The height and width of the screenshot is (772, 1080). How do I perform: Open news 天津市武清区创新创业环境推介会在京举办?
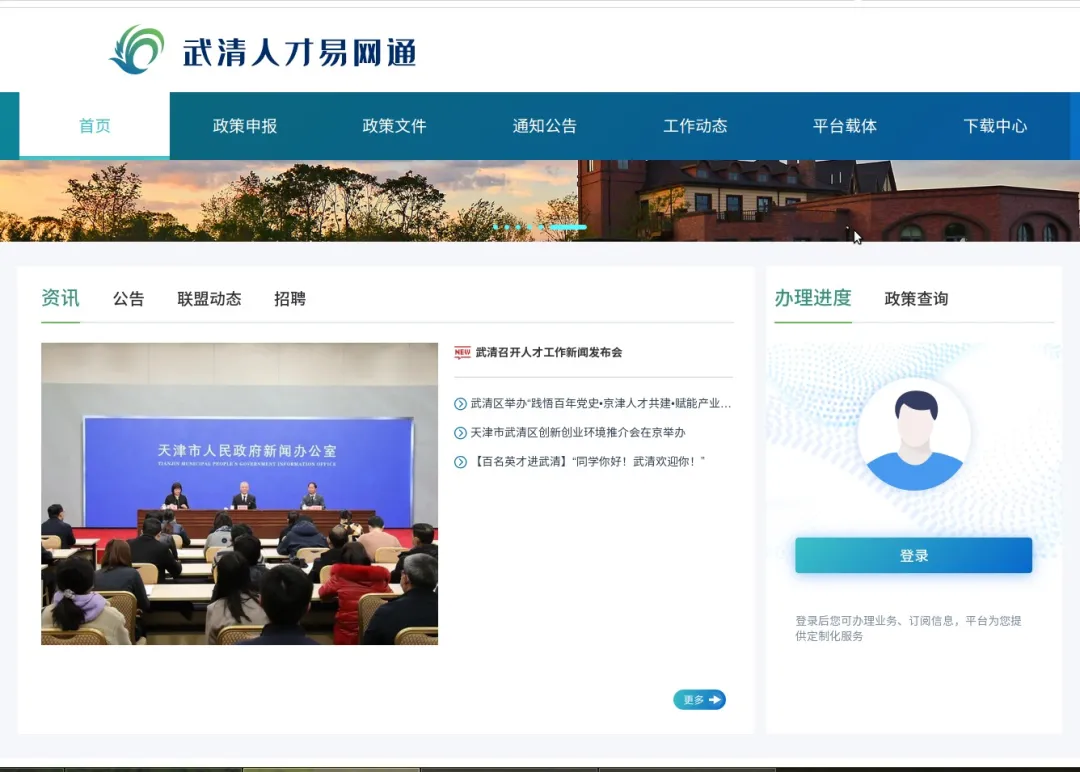[578, 432]
